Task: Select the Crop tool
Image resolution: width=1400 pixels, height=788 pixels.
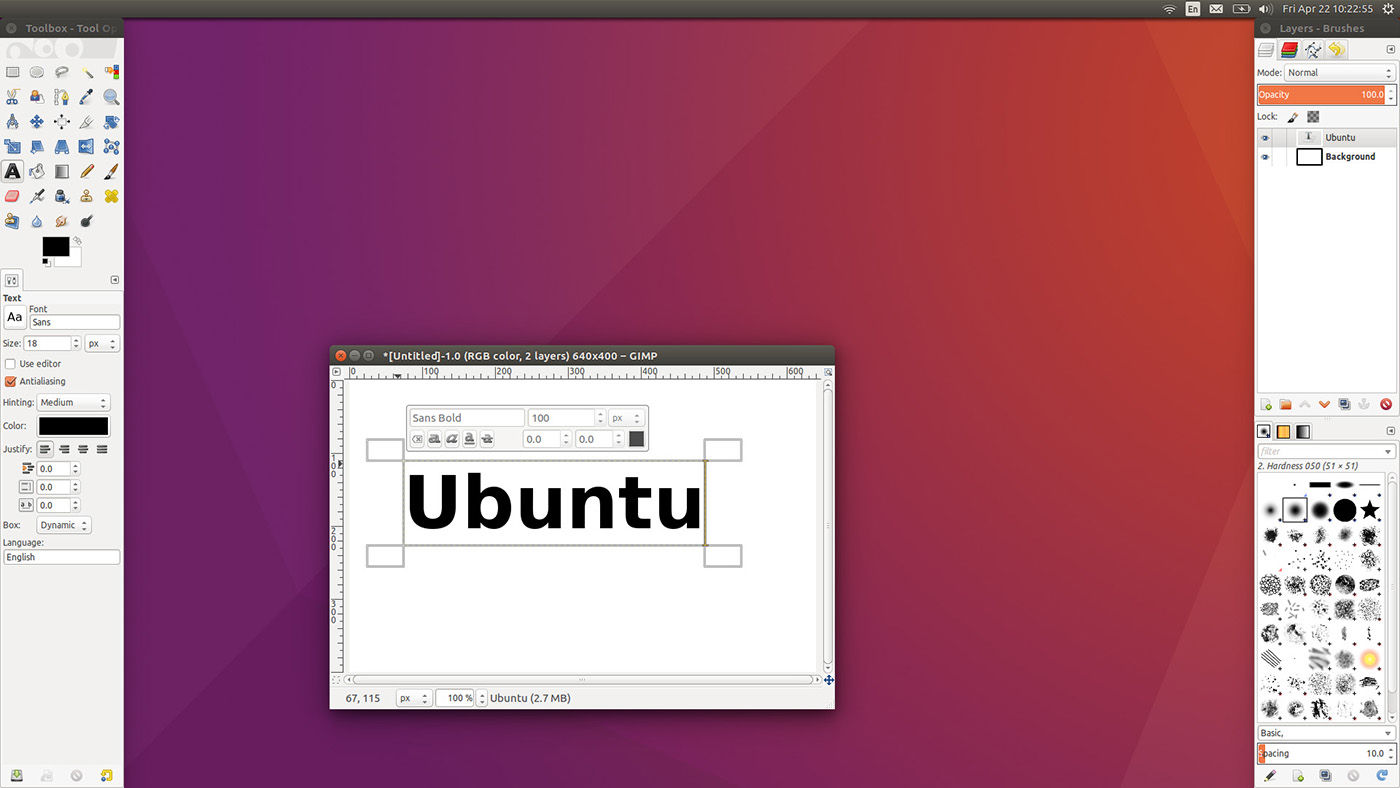Action: coord(87,121)
